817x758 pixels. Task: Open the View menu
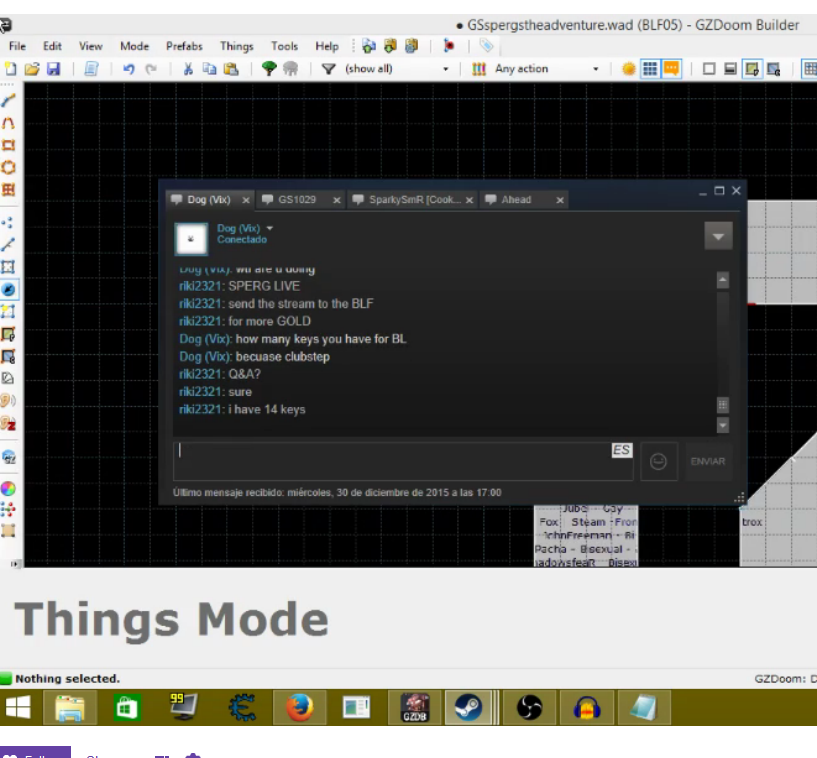point(91,46)
